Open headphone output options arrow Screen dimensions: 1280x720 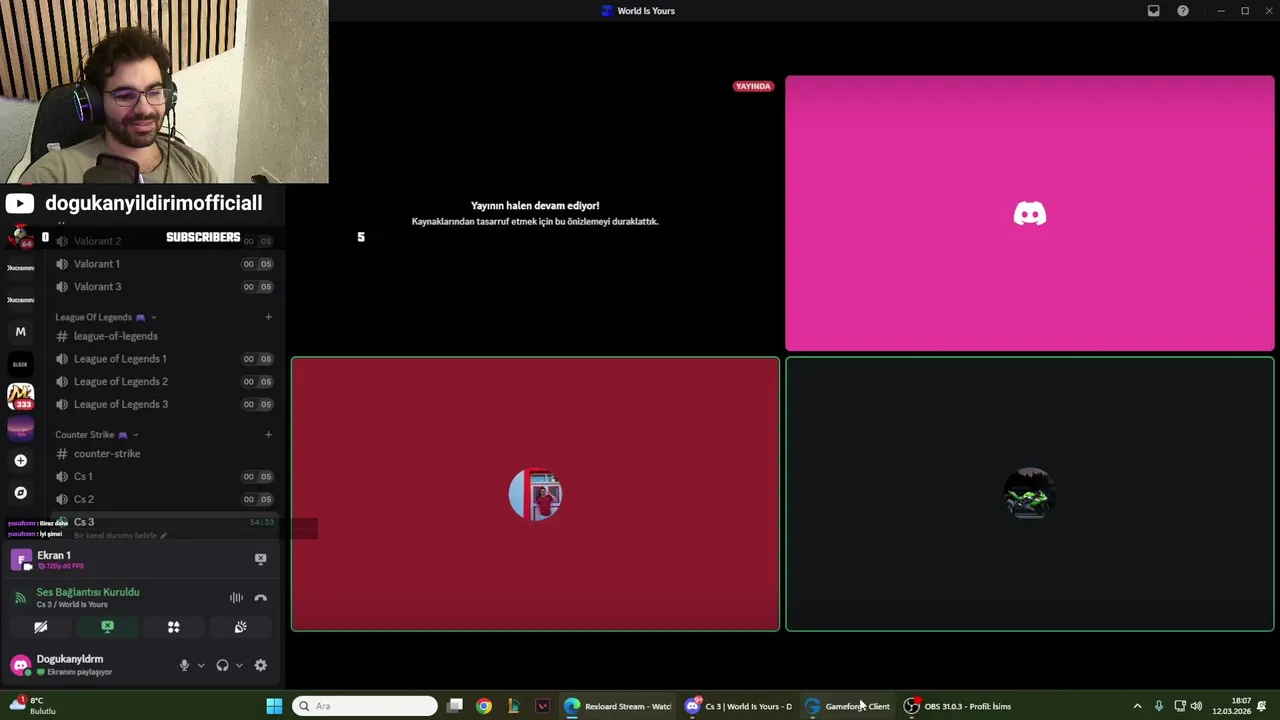tap(239, 665)
